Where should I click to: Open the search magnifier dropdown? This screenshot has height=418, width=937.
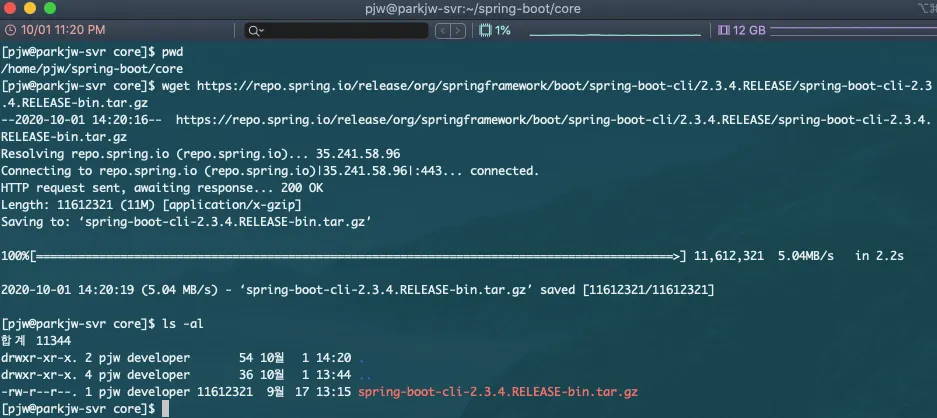tap(256, 30)
